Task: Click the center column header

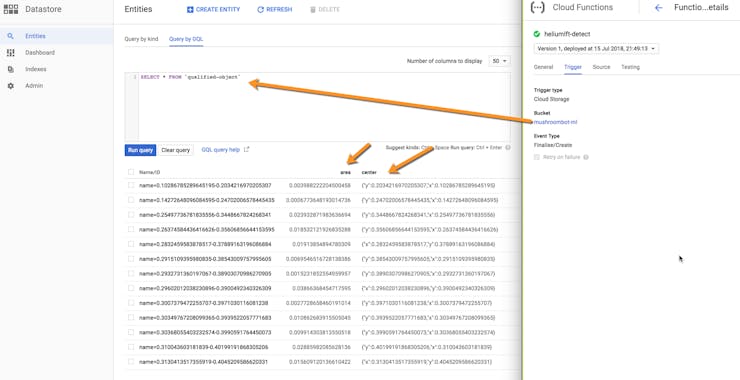Action: tap(370, 172)
